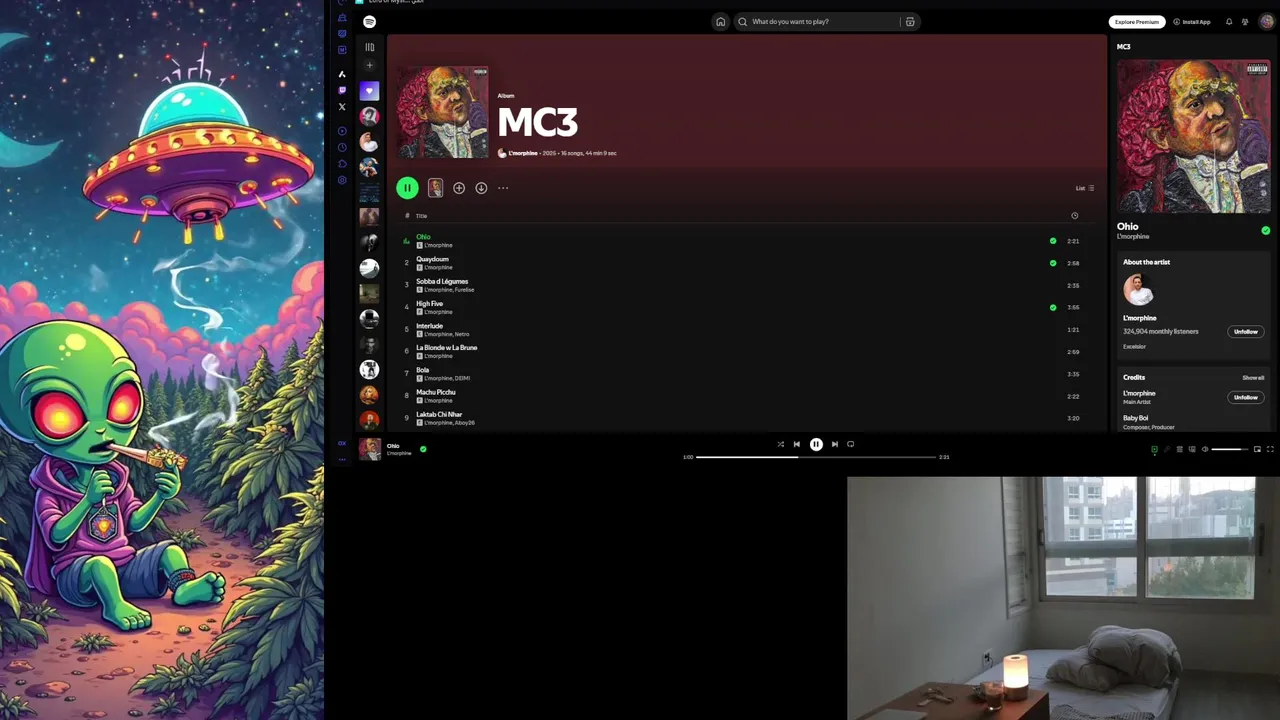The width and height of the screenshot is (1280, 720).
Task: Open the user profile avatar menu
Action: tap(1266, 21)
